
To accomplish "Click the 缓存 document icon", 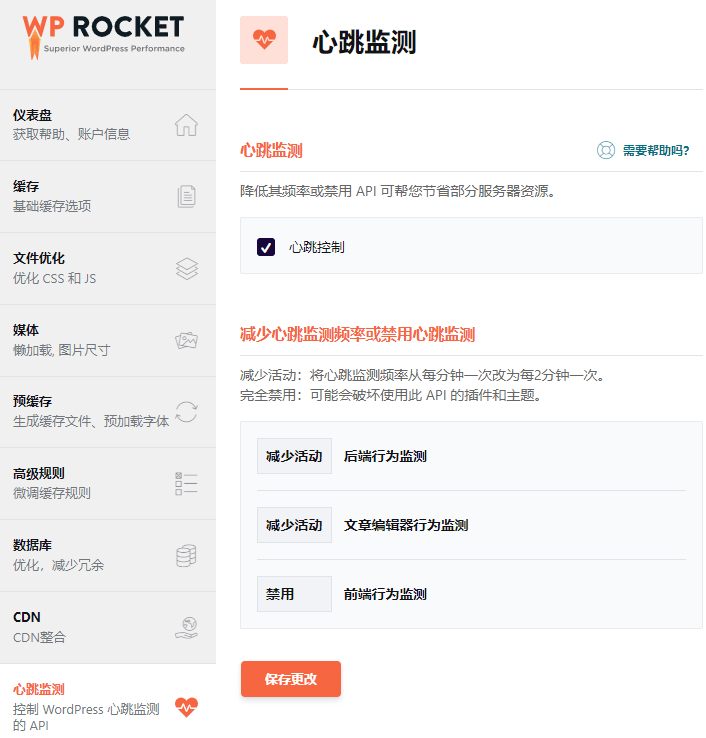I will [186, 197].
